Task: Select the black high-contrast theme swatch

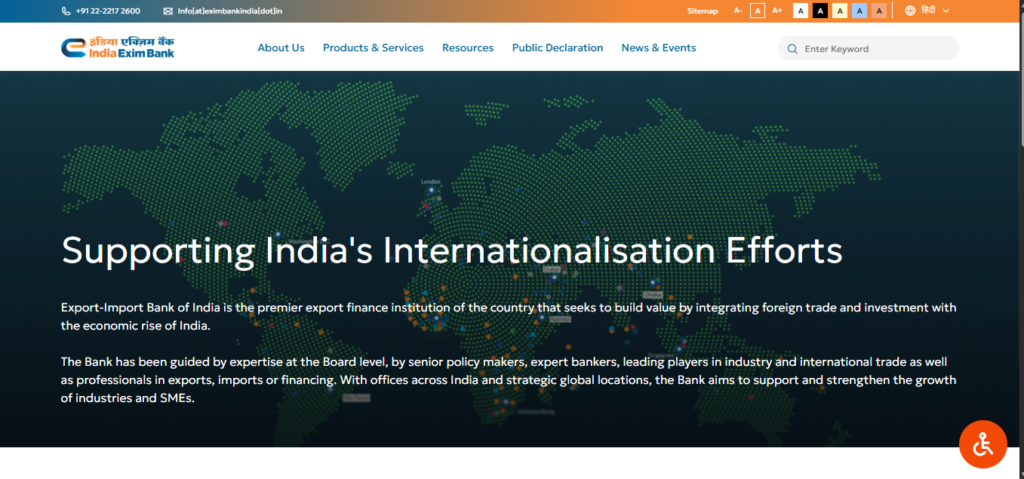Action: click(820, 10)
